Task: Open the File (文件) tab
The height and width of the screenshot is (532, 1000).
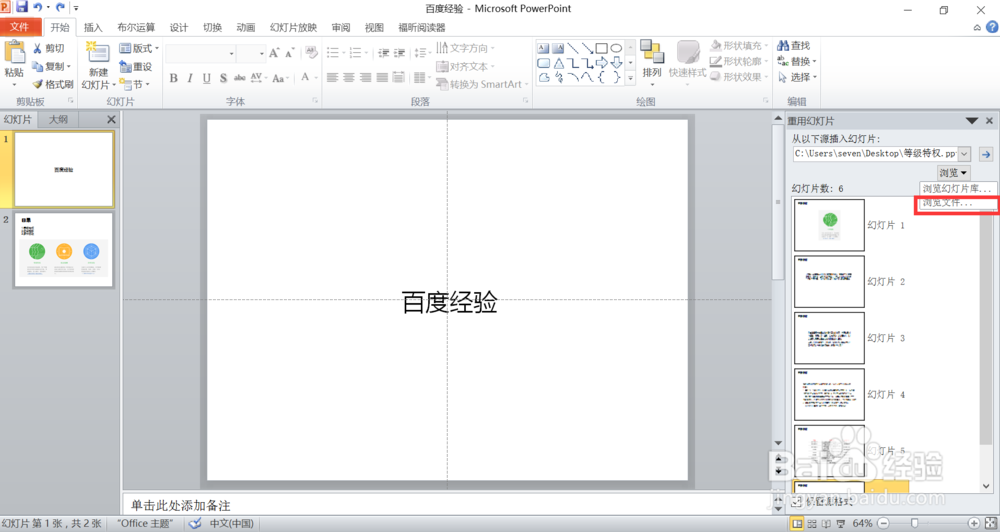Action: pyautogui.click(x=20, y=27)
